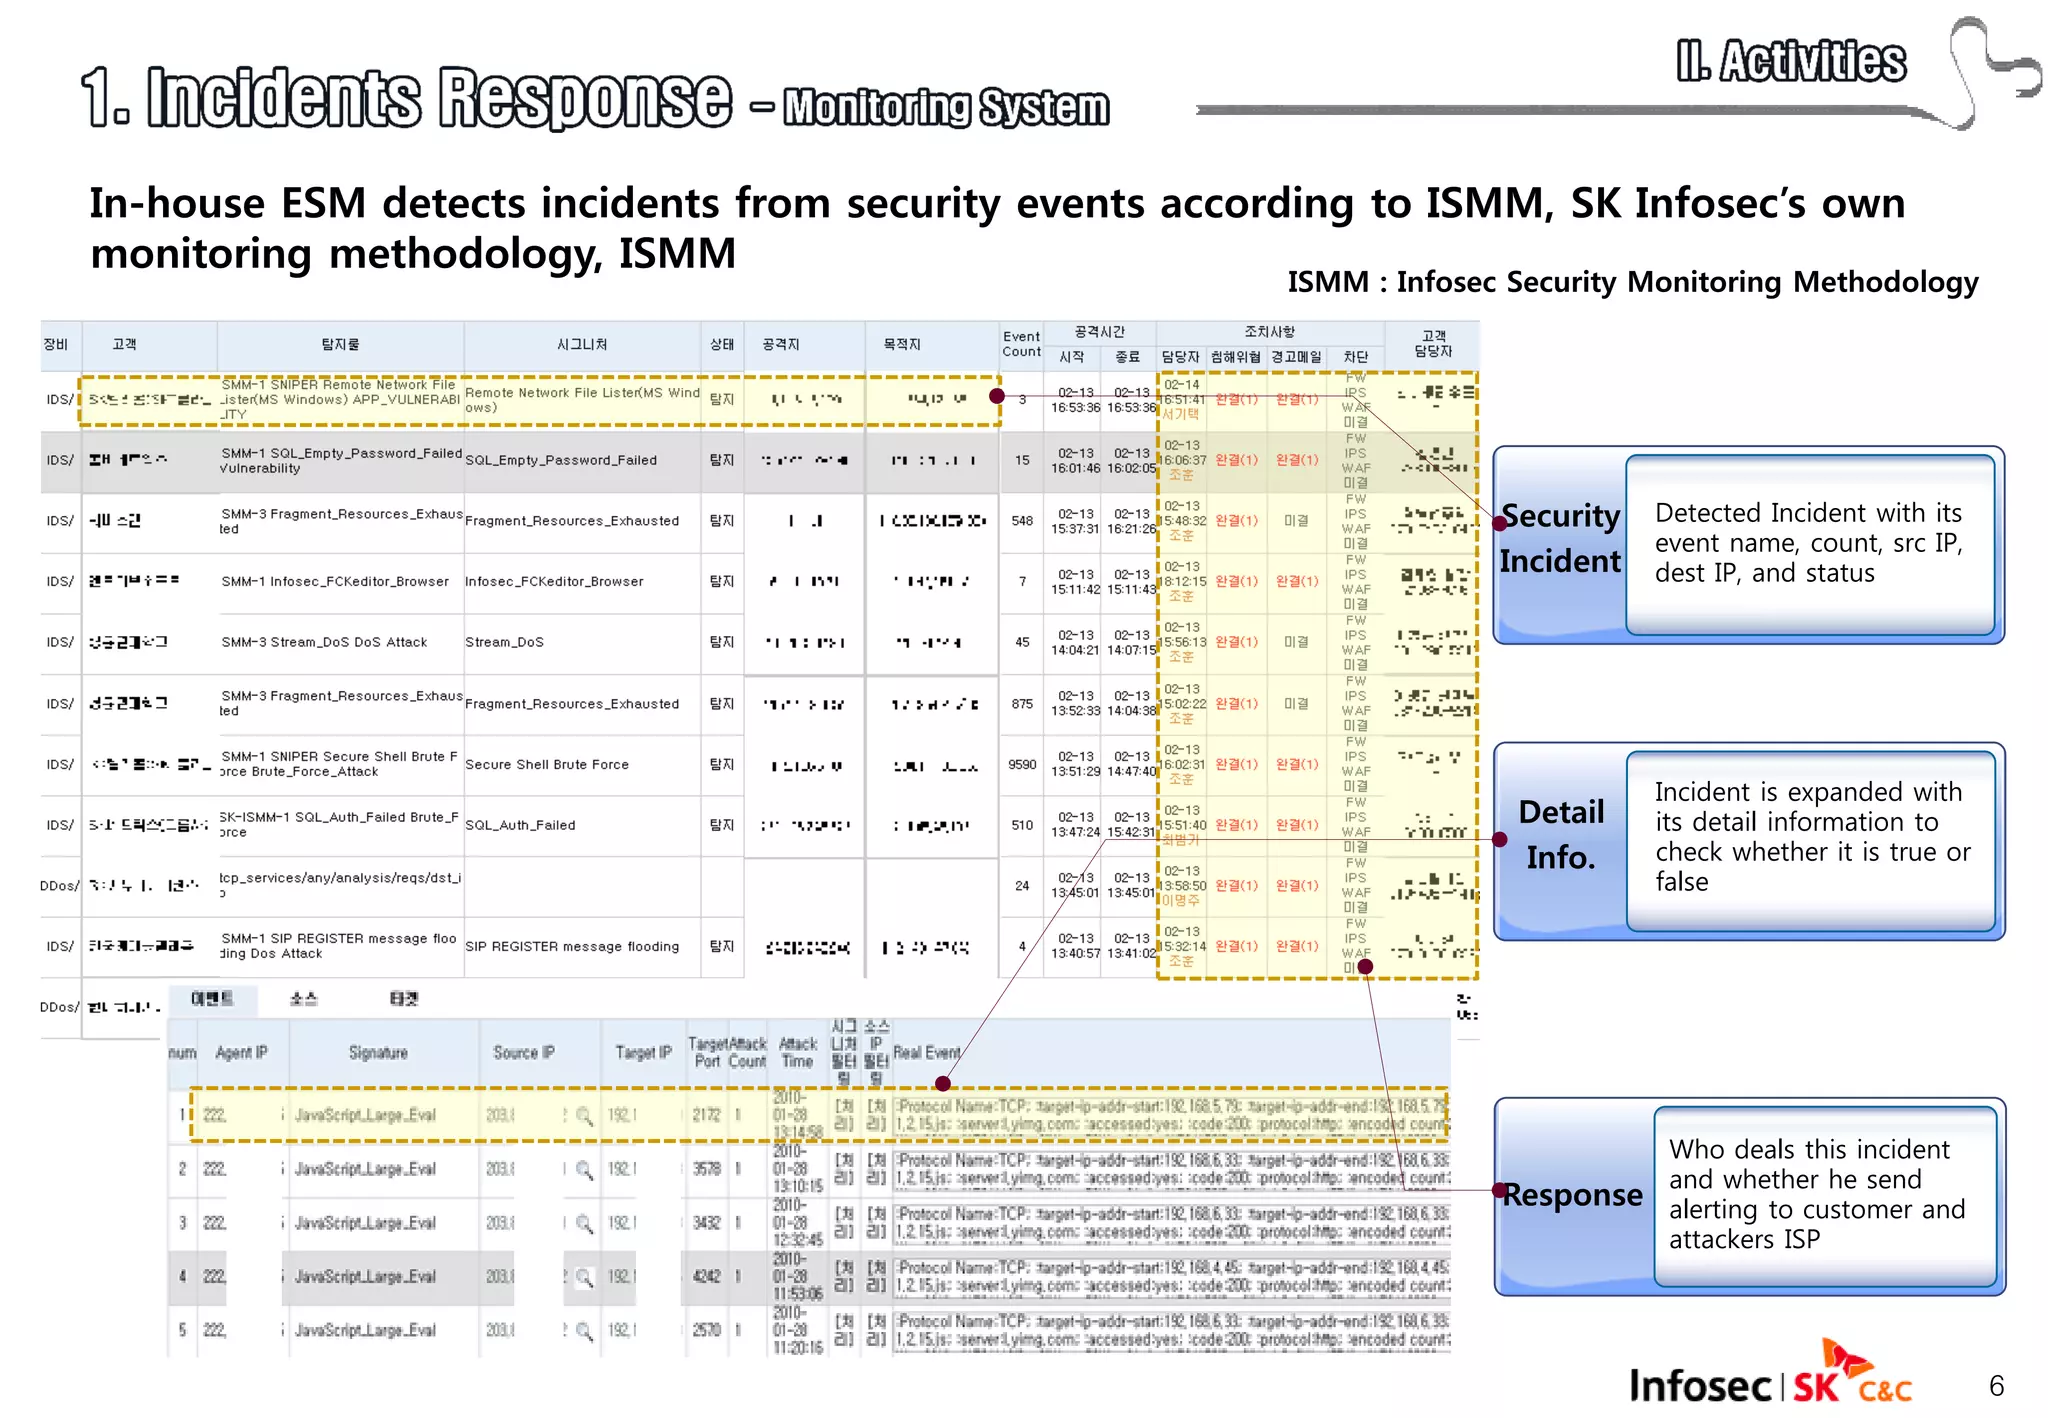Click the Infosec SK C&C logo

[x=1771, y=1377]
